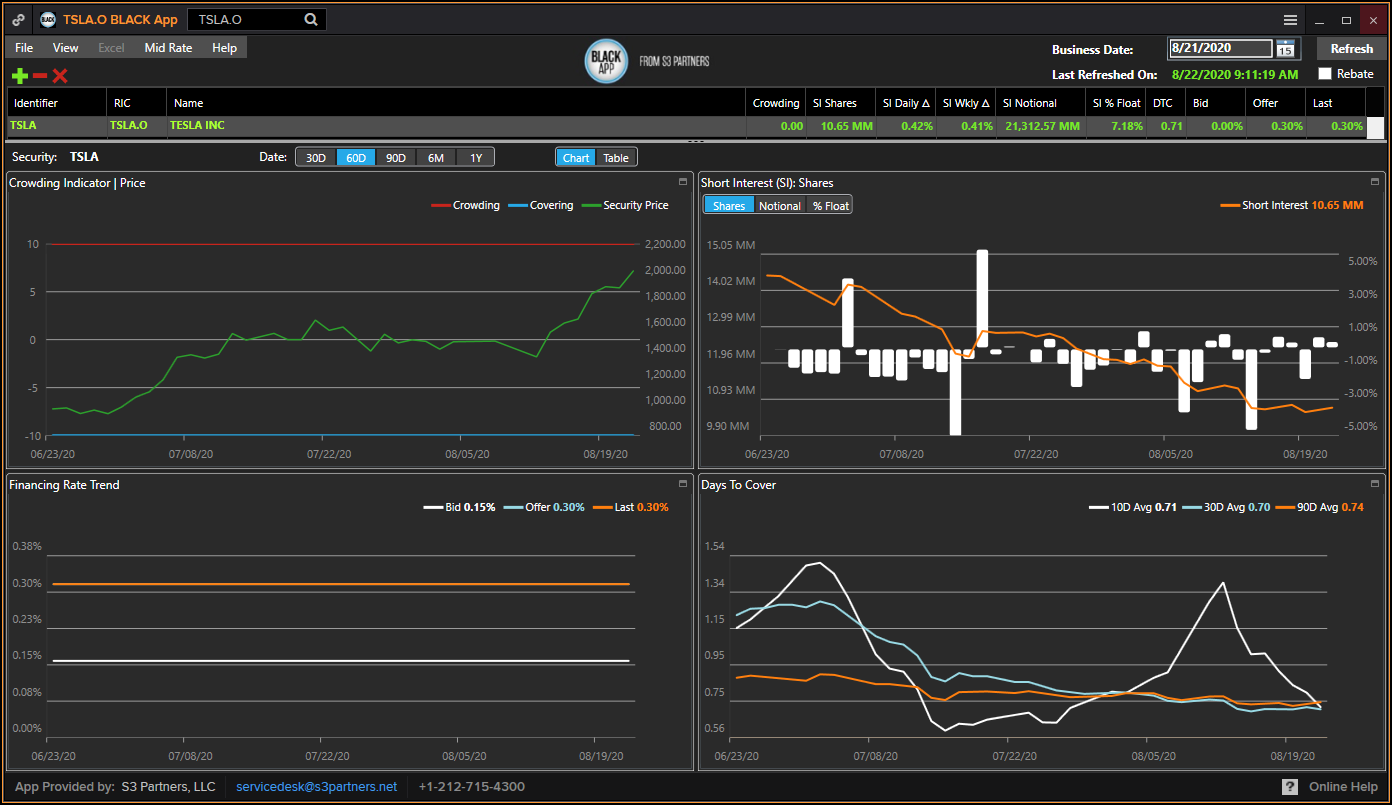
Task: Switch to Chart view
Action: 576,158
